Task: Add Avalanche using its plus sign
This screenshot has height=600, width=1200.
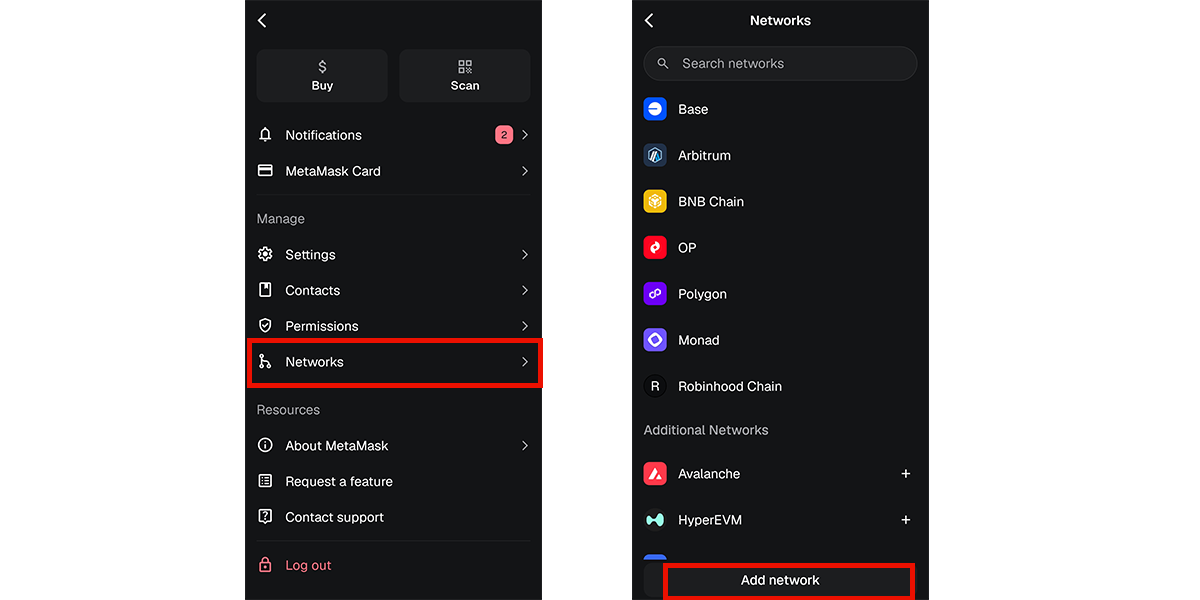Action: coord(906,474)
